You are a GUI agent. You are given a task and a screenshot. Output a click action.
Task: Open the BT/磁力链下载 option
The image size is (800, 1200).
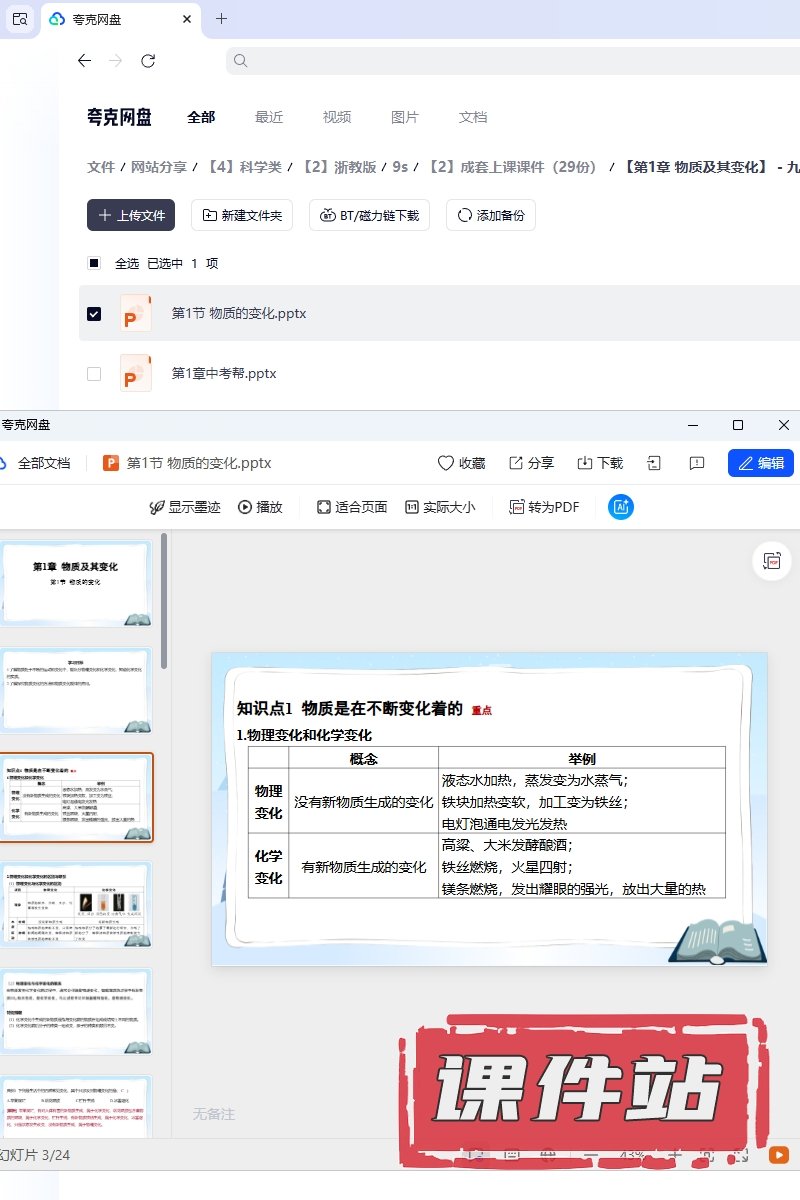370,215
